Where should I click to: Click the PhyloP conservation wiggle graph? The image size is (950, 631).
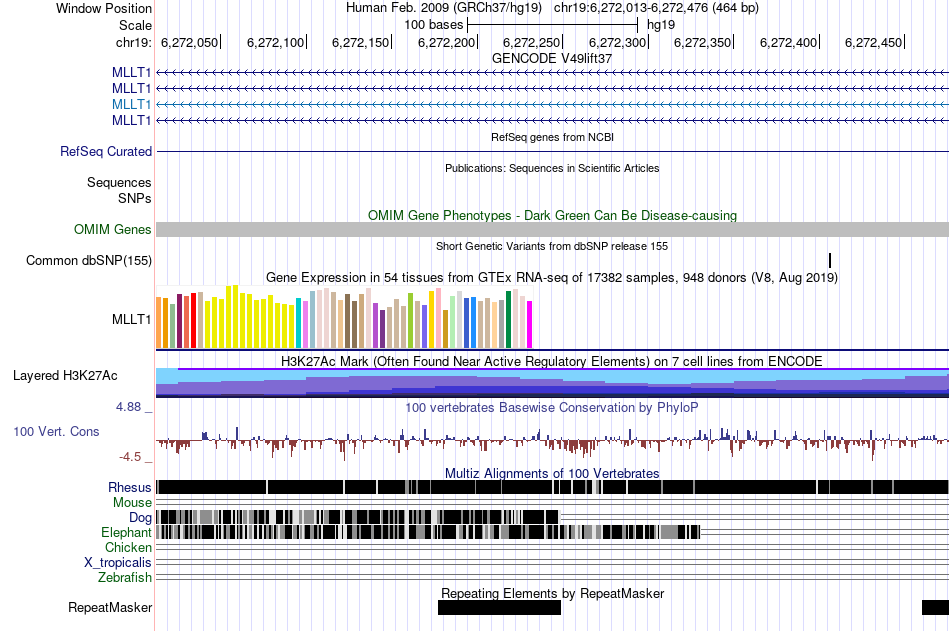tap(552, 442)
